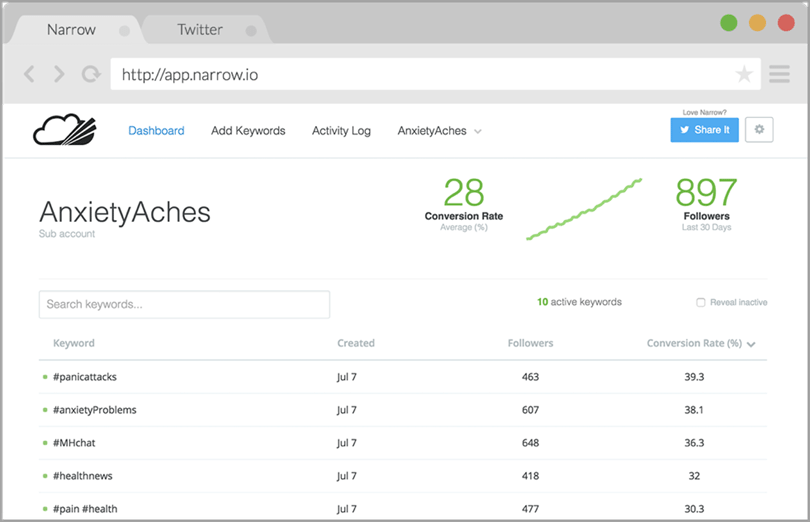
Task: Click the Search keywords input field
Action: (x=184, y=304)
